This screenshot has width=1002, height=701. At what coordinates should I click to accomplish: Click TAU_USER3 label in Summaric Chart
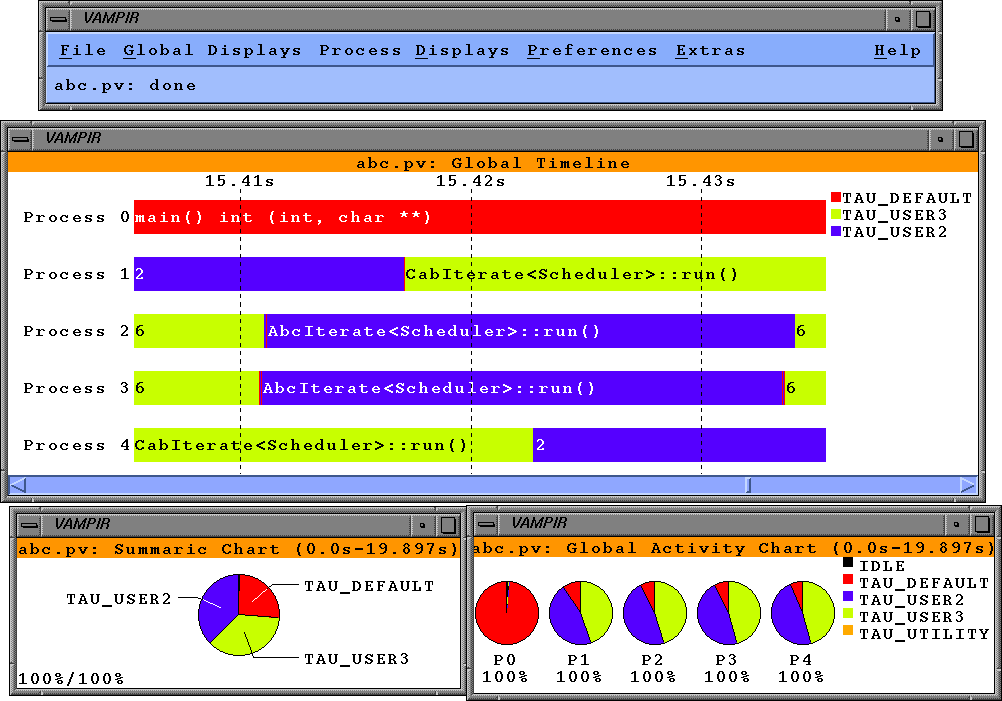[x=357, y=659]
